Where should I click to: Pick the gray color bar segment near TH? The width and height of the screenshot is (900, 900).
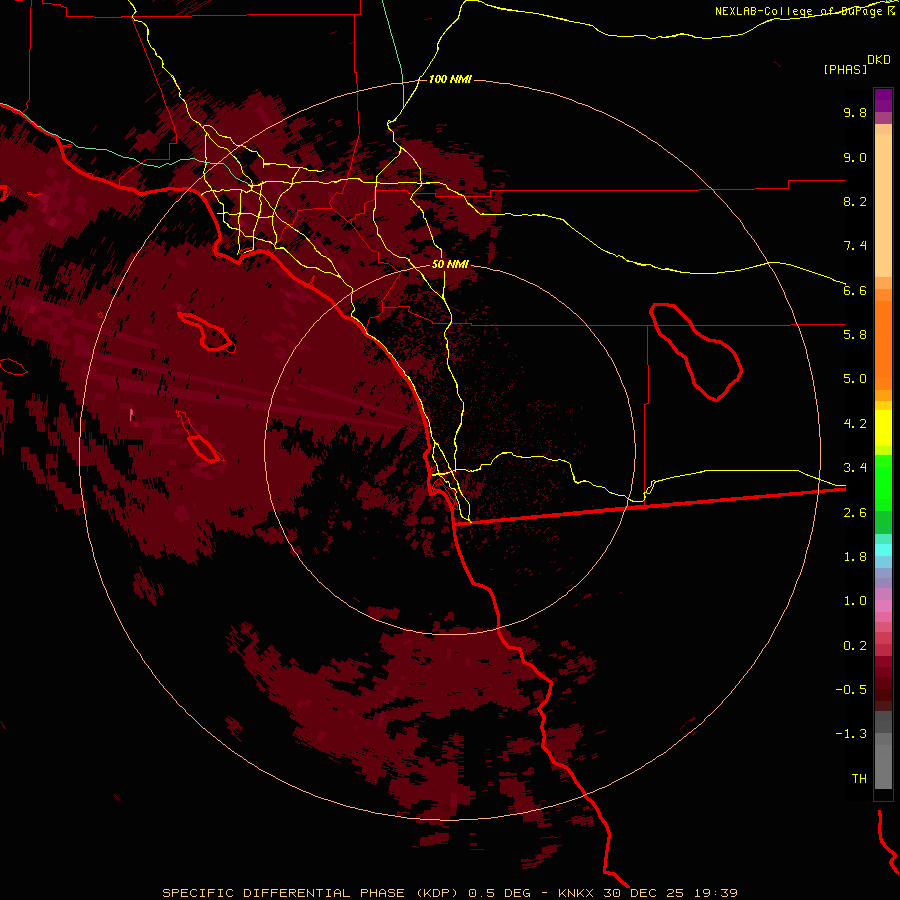[883, 766]
